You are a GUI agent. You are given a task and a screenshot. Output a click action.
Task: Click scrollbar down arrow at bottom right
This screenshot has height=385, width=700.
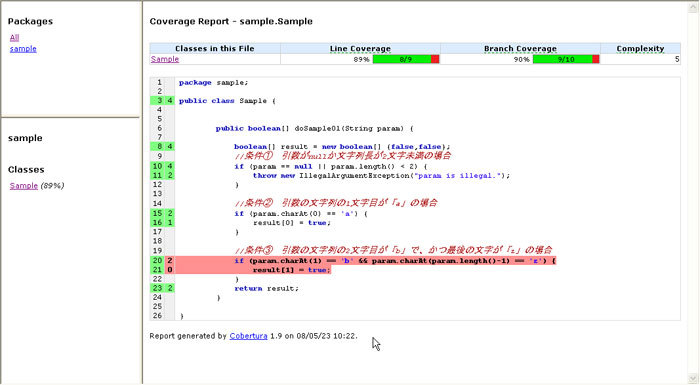[693, 378]
